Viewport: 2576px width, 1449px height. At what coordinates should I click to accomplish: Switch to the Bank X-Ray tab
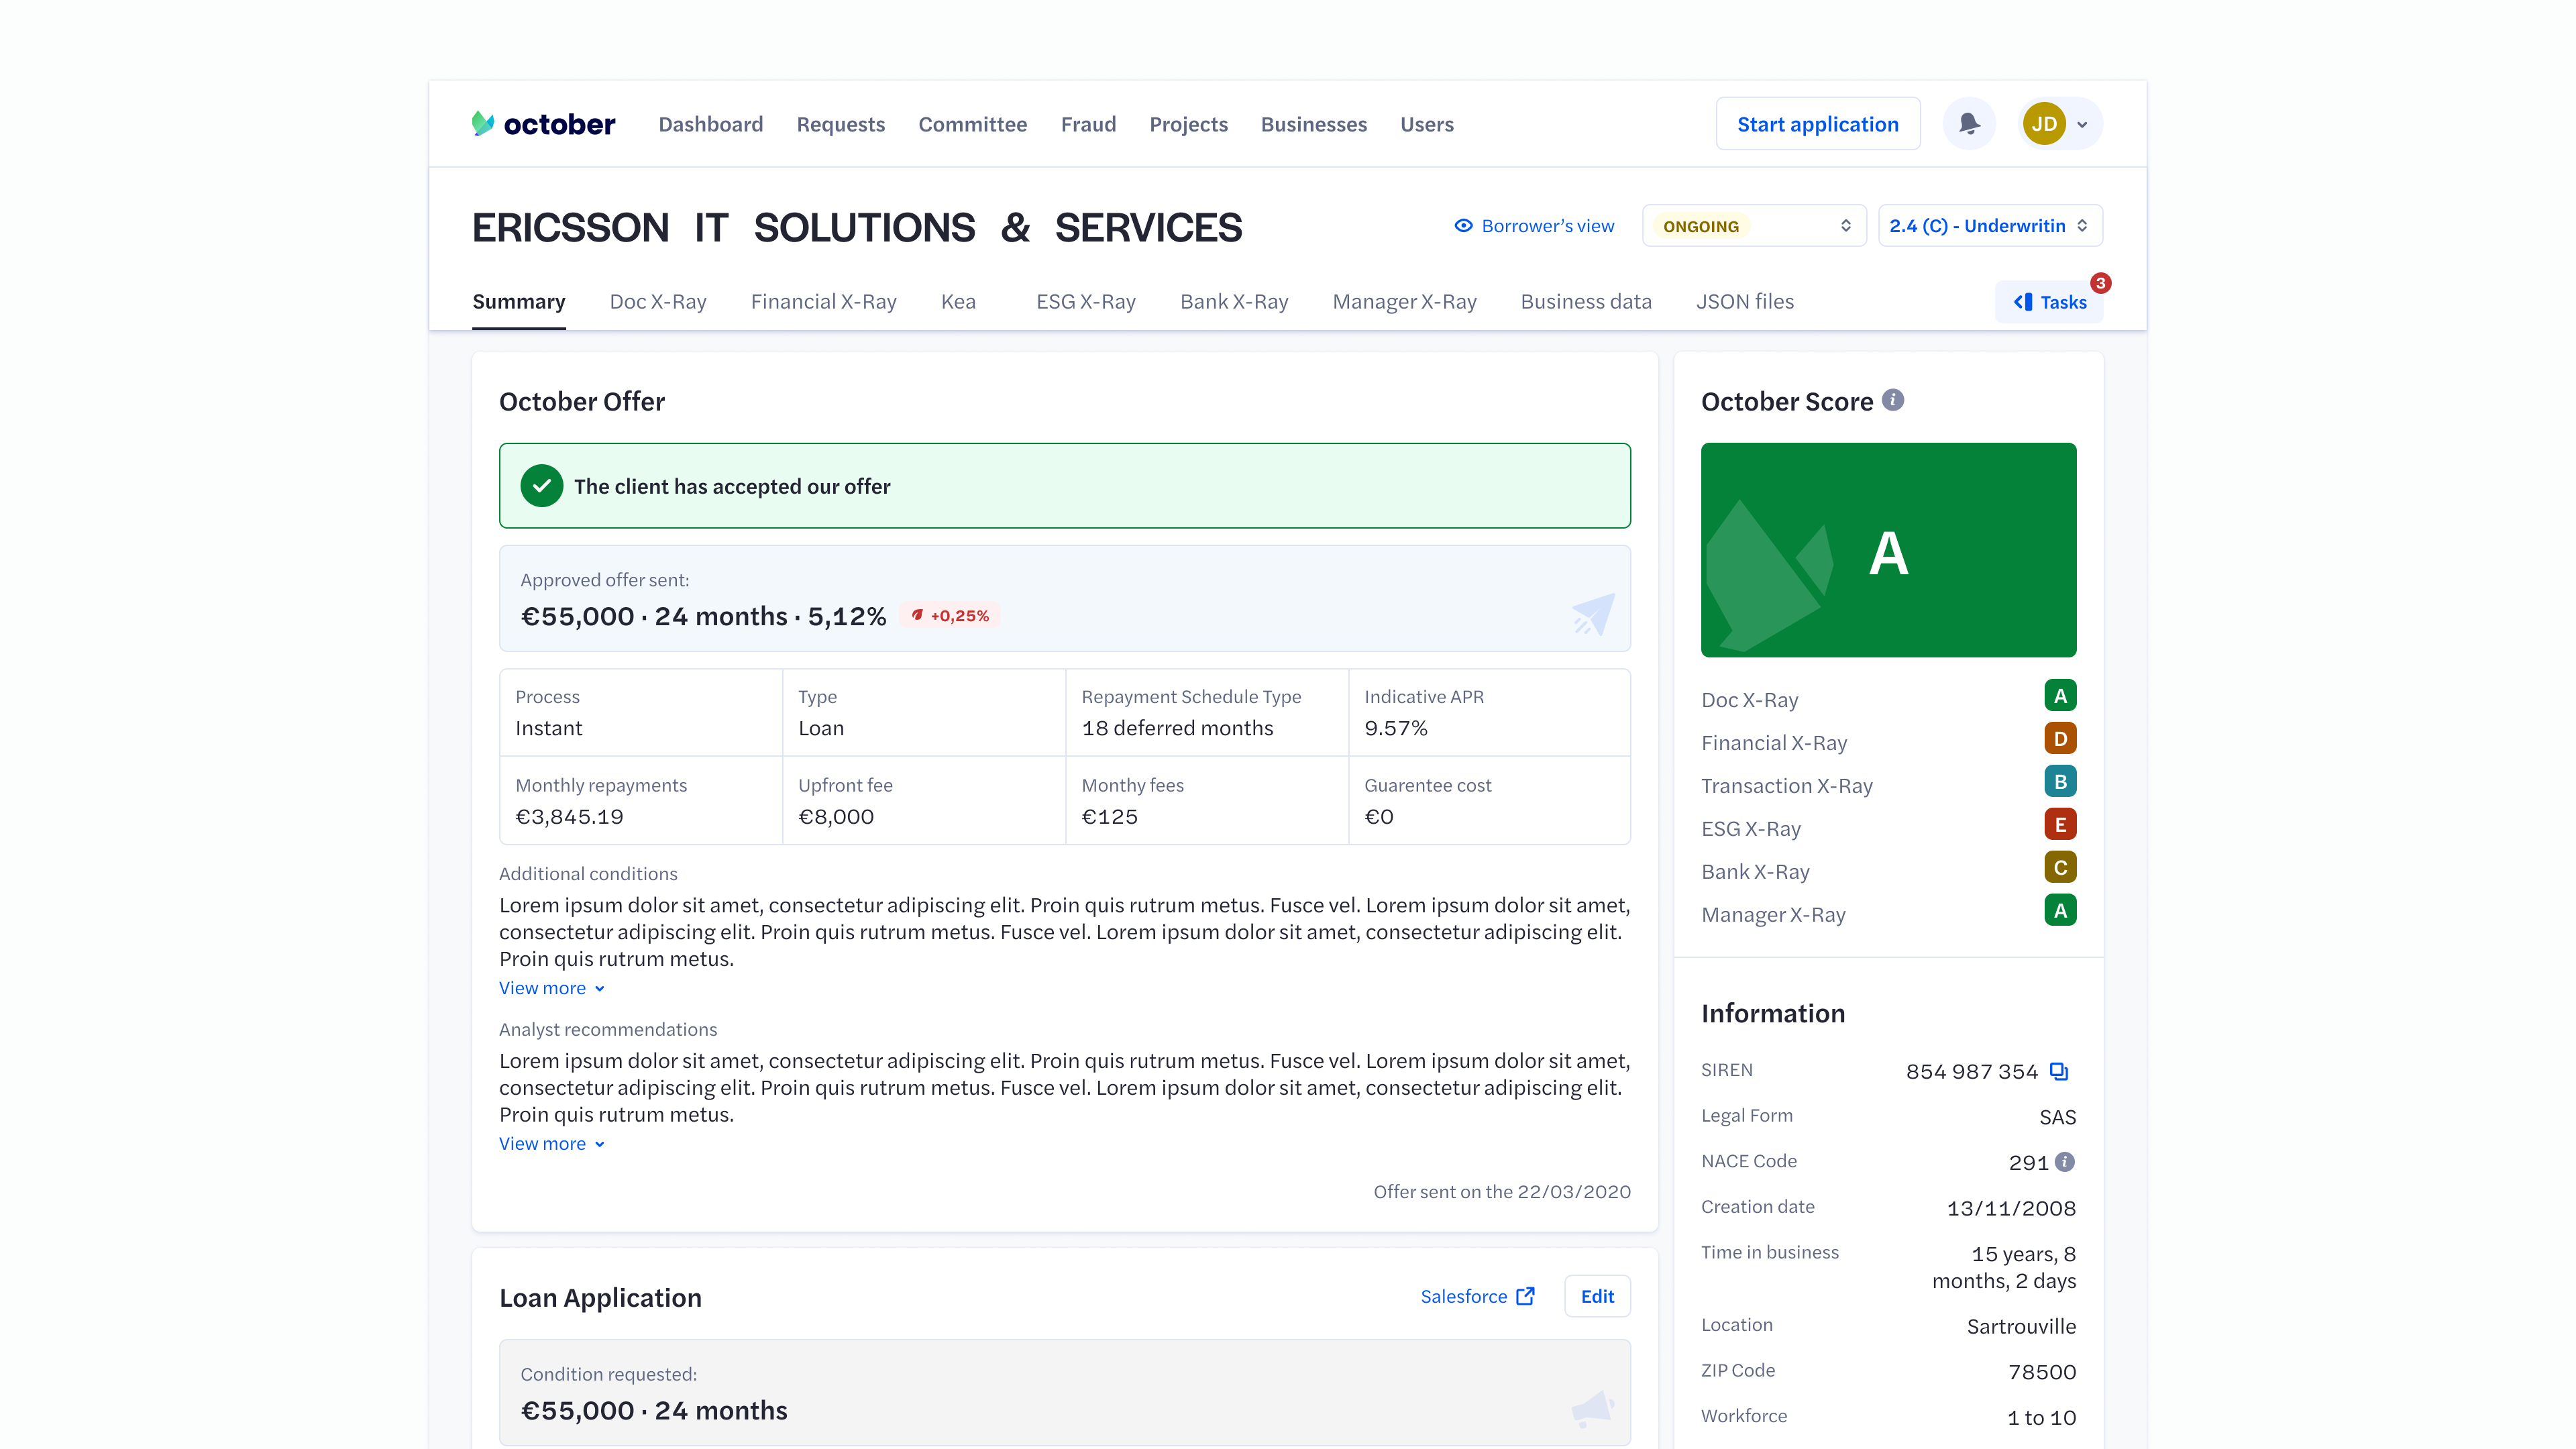(1234, 301)
